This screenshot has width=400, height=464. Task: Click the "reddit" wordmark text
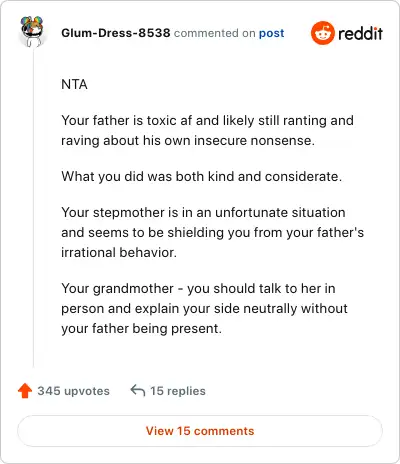pos(360,34)
